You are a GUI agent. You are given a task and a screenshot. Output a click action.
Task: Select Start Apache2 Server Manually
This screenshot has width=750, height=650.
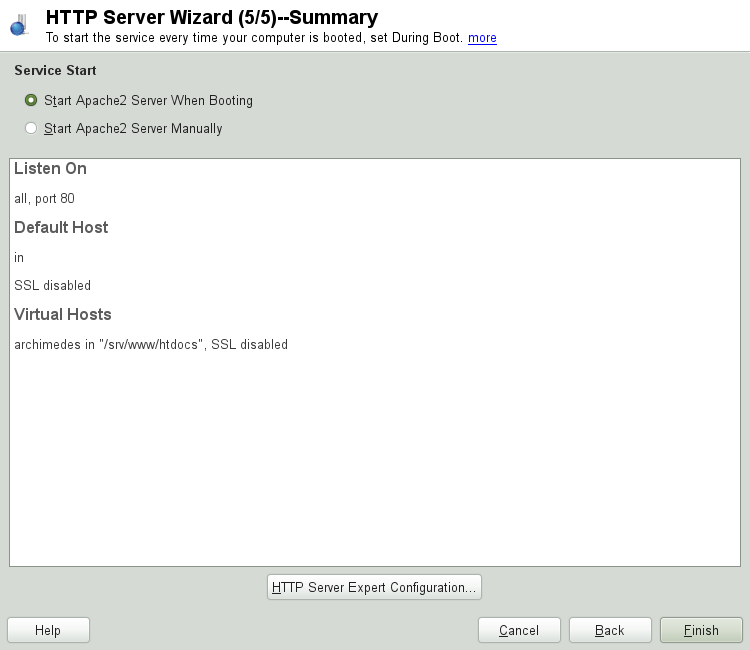[x=123, y=128]
